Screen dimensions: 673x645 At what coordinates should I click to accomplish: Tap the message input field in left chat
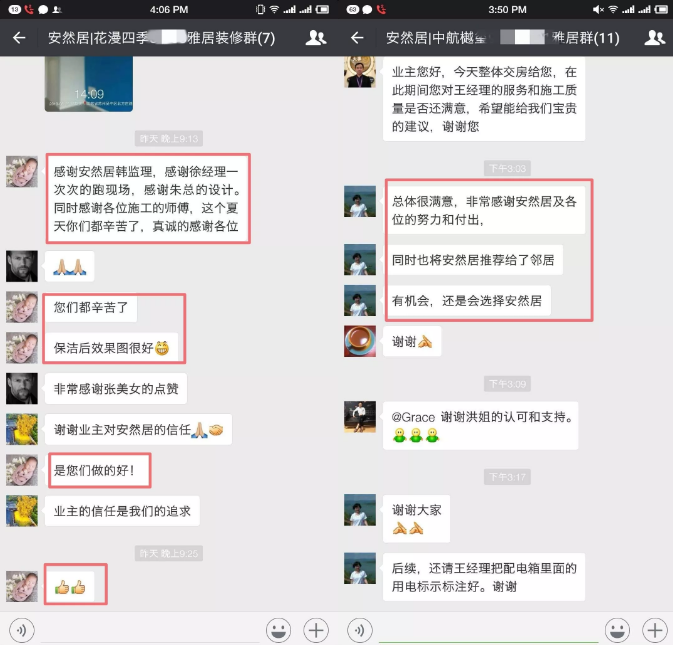pos(150,630)
